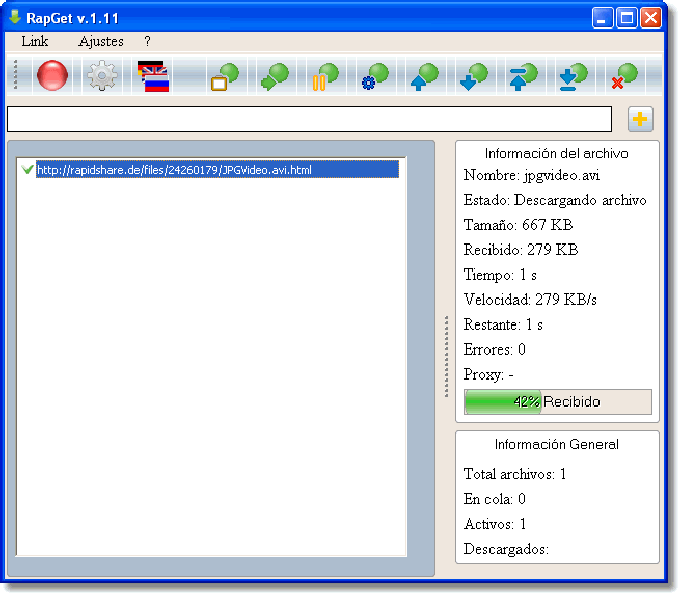The image size is (680, 595).
Task: Click the 'Recibido: 279 KB' text
Action: pos(521,250)
